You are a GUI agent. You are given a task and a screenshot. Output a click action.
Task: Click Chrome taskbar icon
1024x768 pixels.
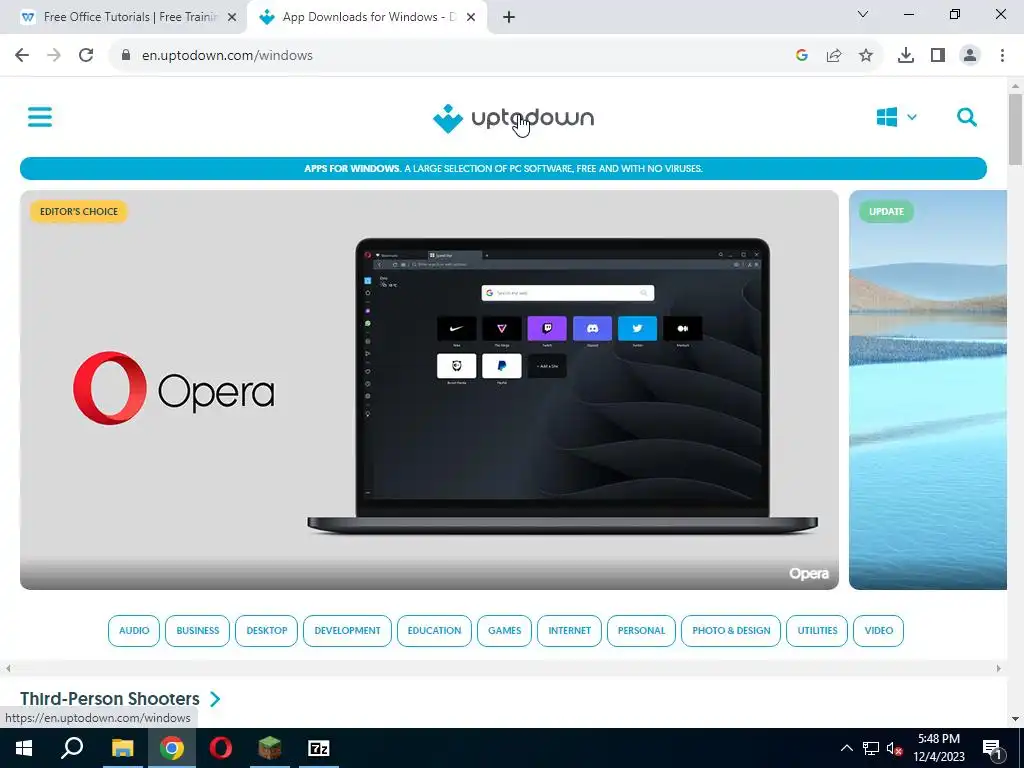pos(172,748)
